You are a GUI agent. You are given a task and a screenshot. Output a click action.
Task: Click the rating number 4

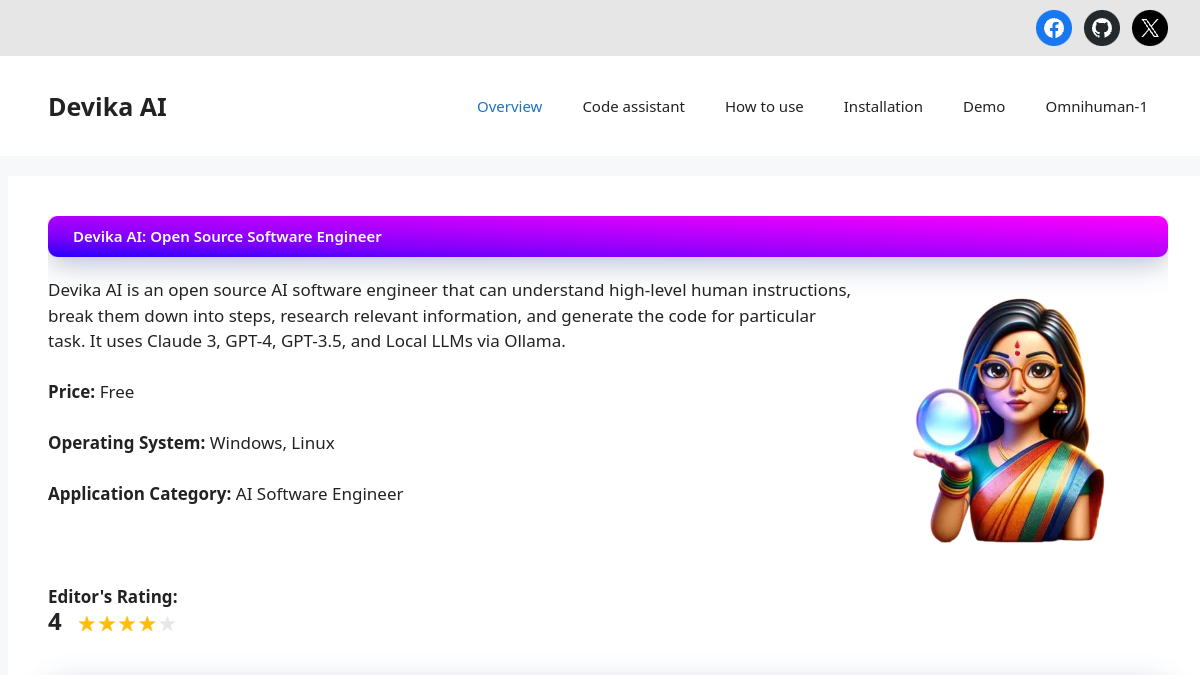pos(55,622)
